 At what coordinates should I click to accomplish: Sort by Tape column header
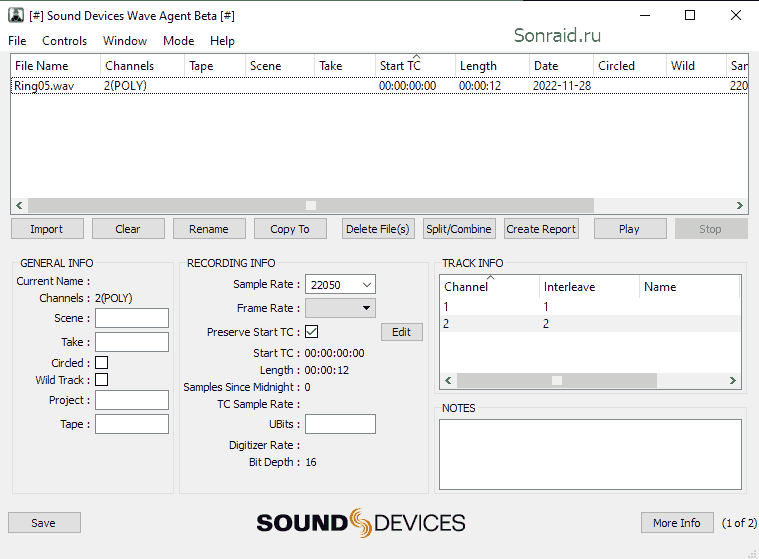click(x=215, y=66)
